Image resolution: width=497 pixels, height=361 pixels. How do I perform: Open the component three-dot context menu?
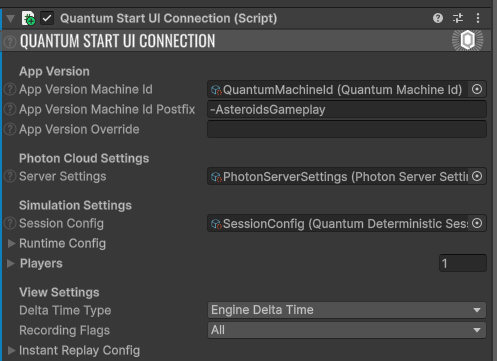click(478, 18)
